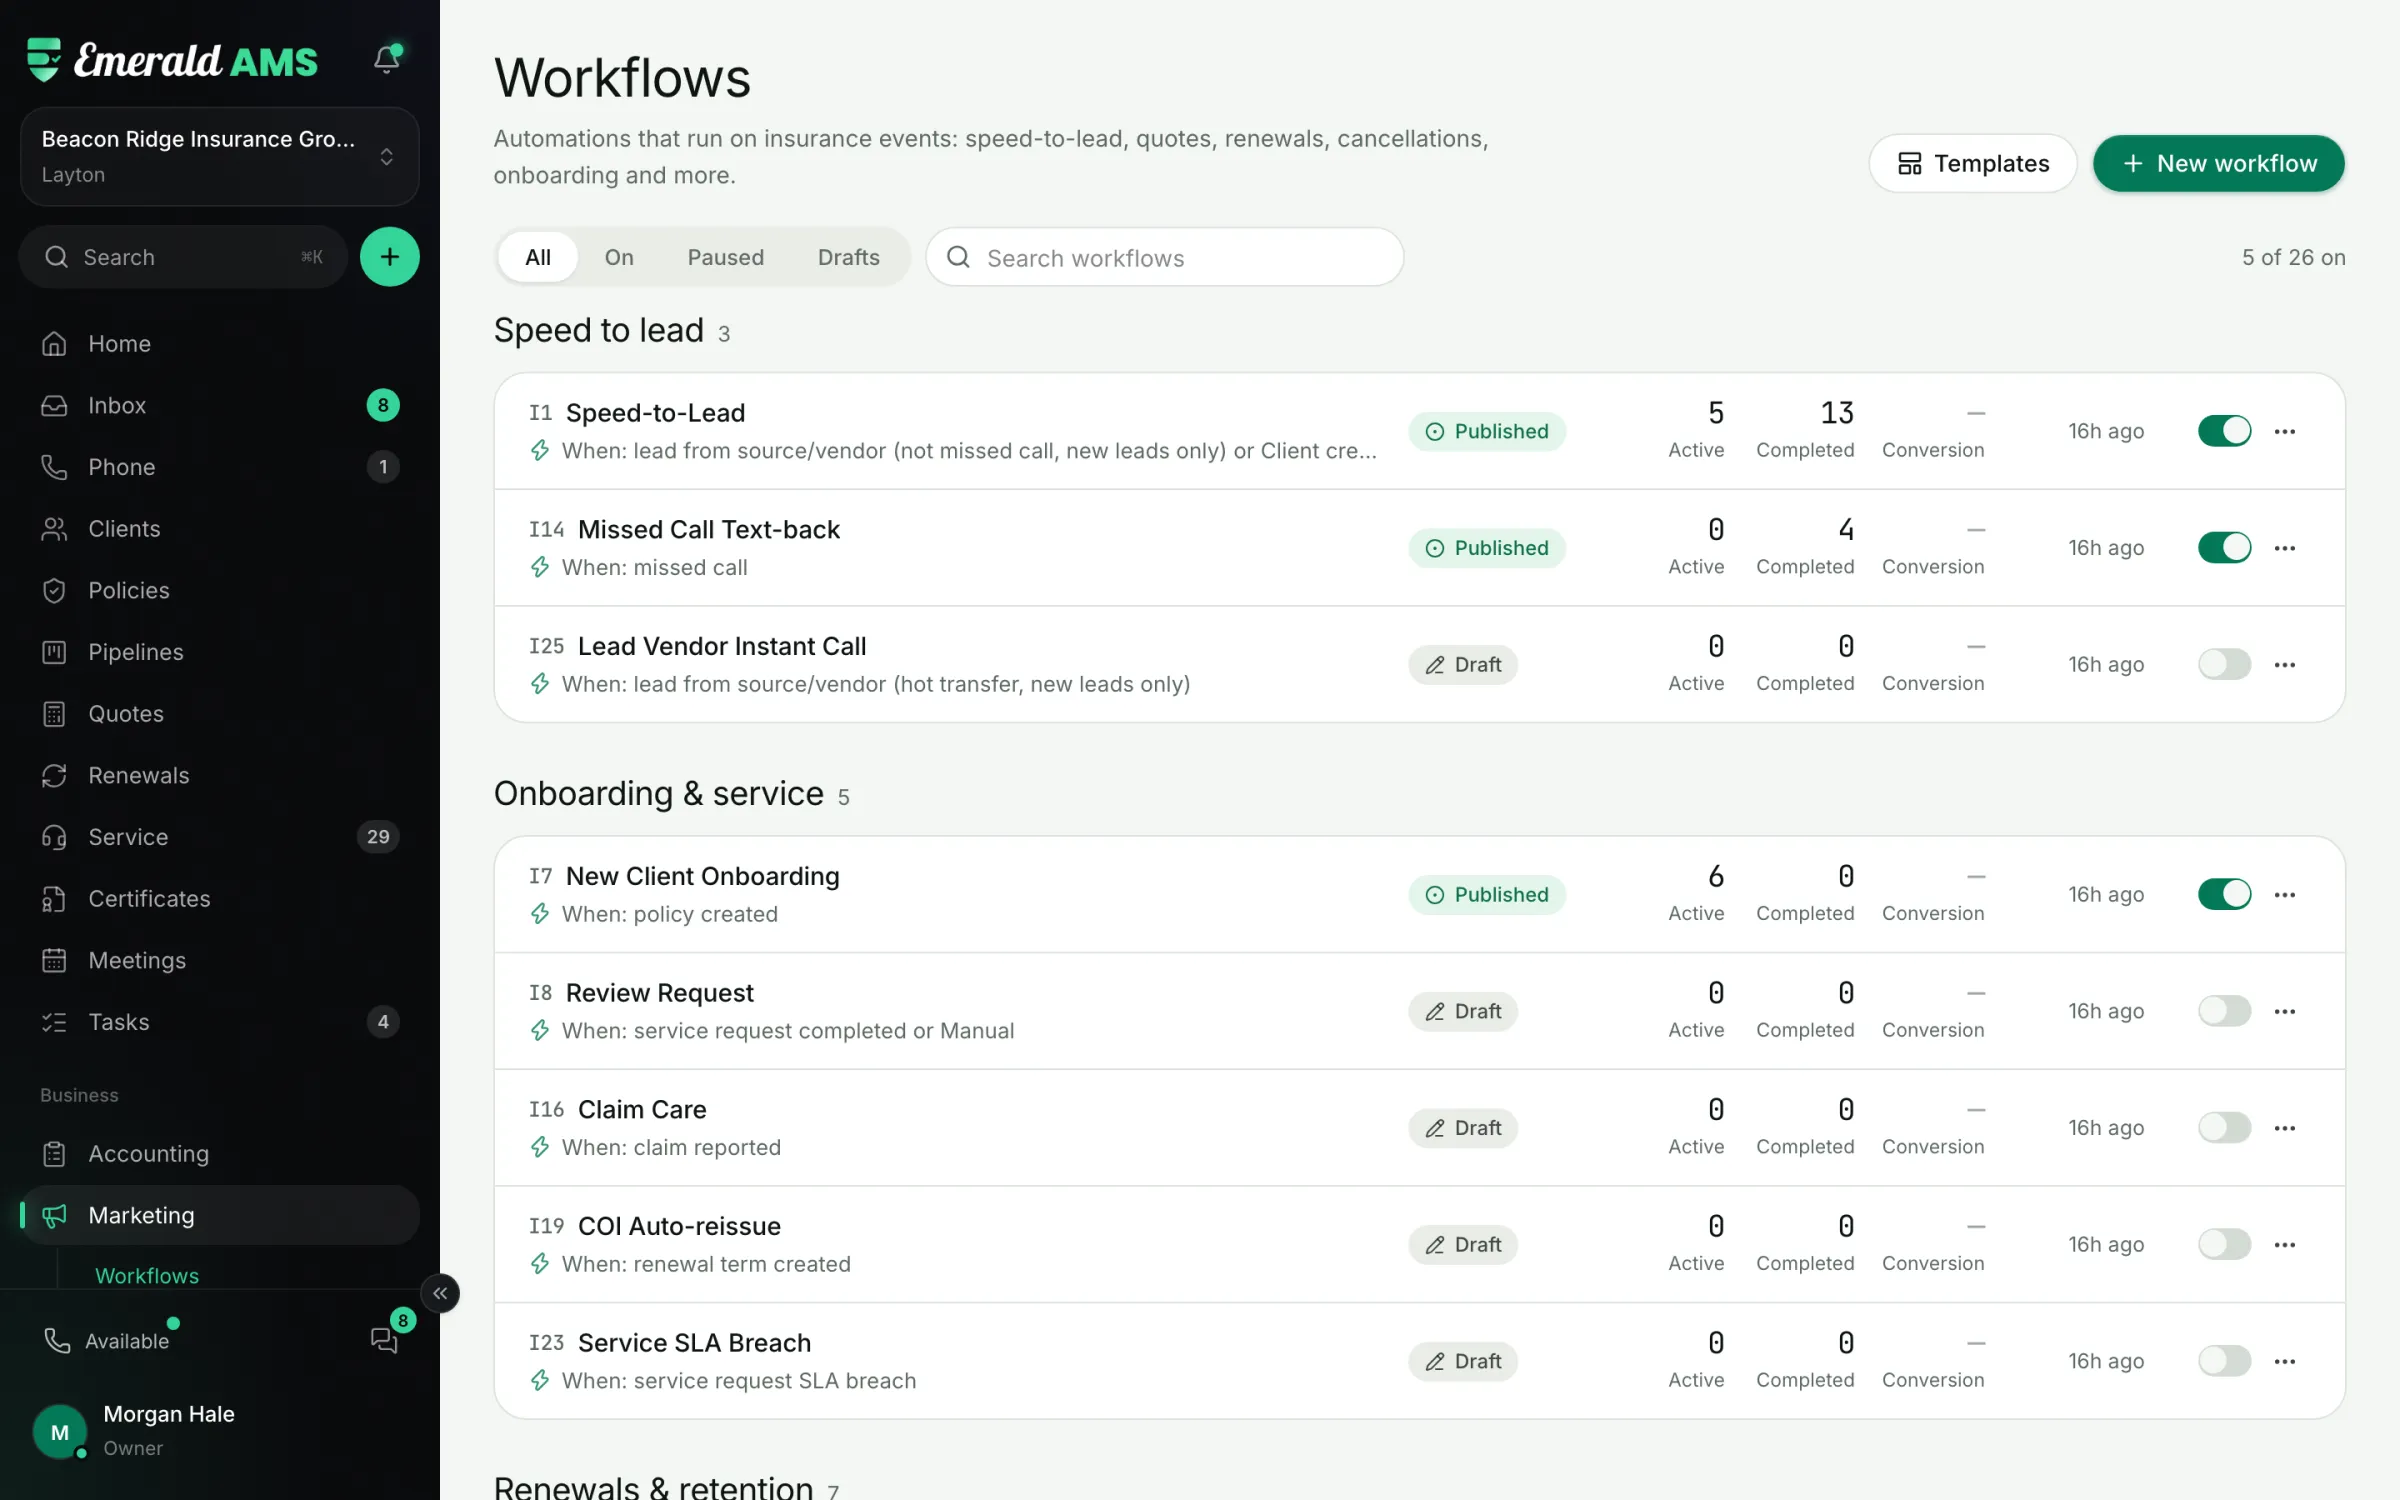Viewport: 2400px width, 1500px height.
Task: Set phone status via Available
Action: (x=110, y=1340)
